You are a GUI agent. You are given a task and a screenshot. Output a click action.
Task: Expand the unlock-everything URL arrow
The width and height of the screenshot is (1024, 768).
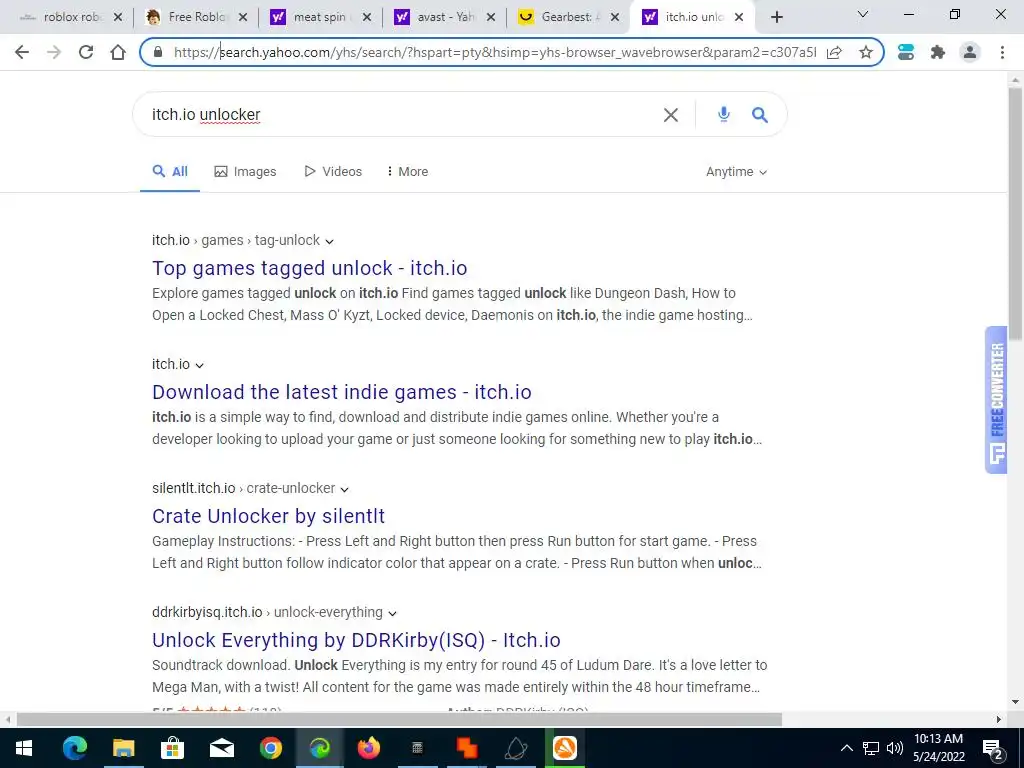pyautogui.click(x=392, y=613)
